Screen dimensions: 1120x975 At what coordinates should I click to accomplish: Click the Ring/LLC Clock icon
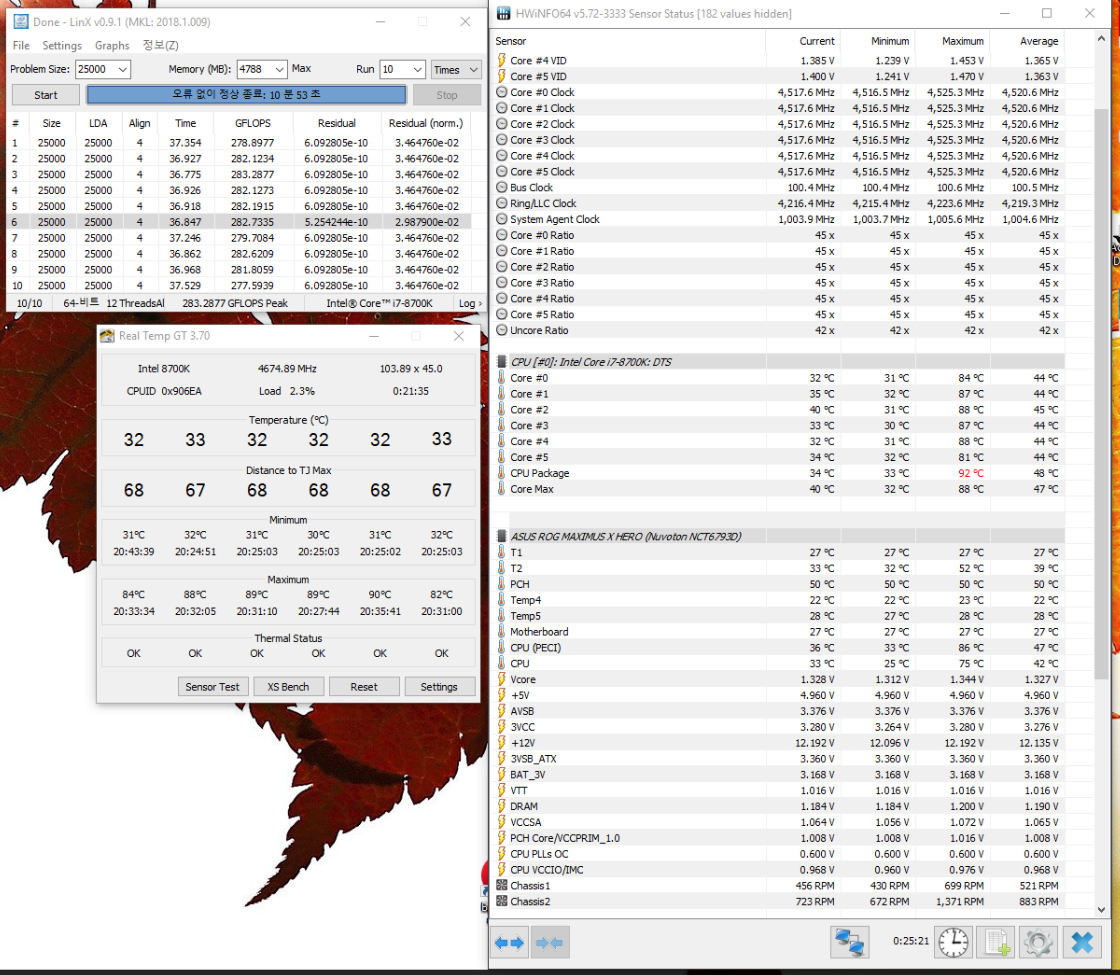tap(502, 203)
